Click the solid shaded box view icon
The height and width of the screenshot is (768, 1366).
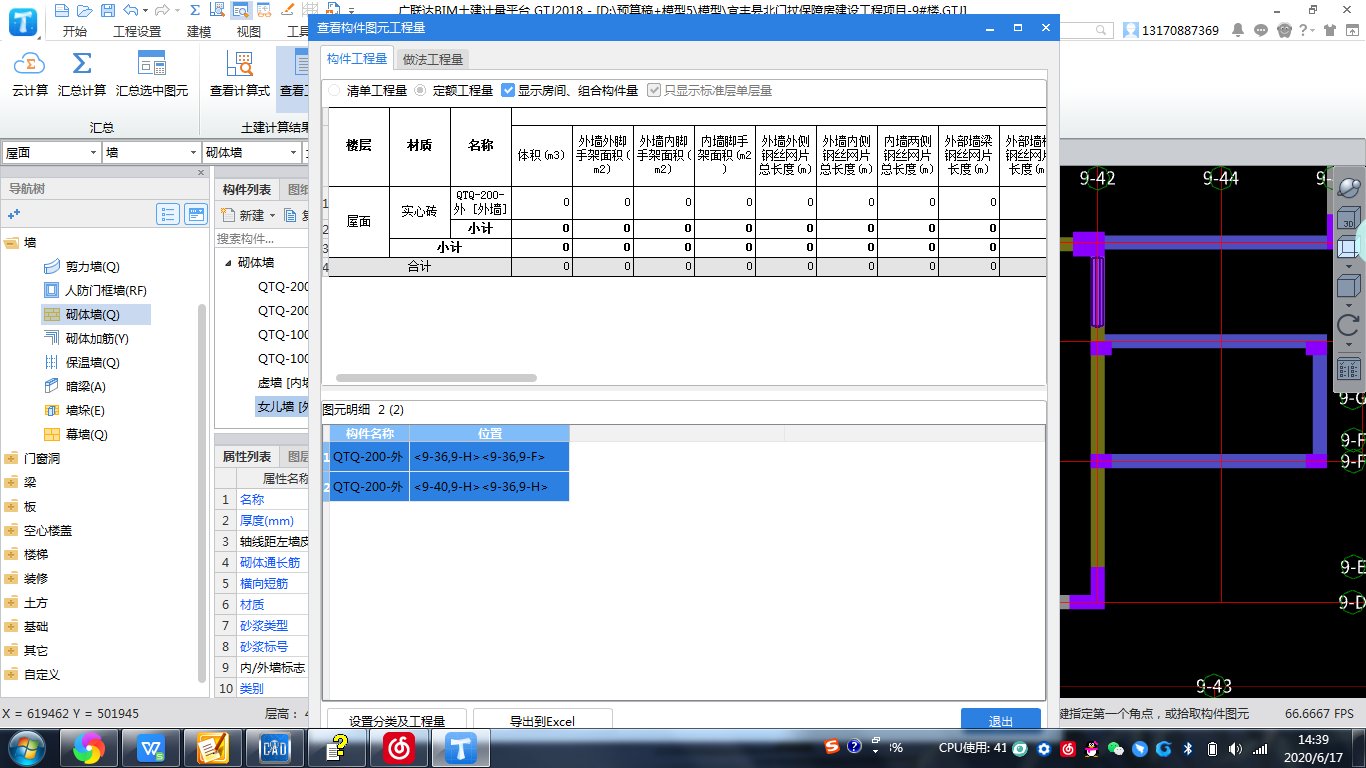point(1349,287)
